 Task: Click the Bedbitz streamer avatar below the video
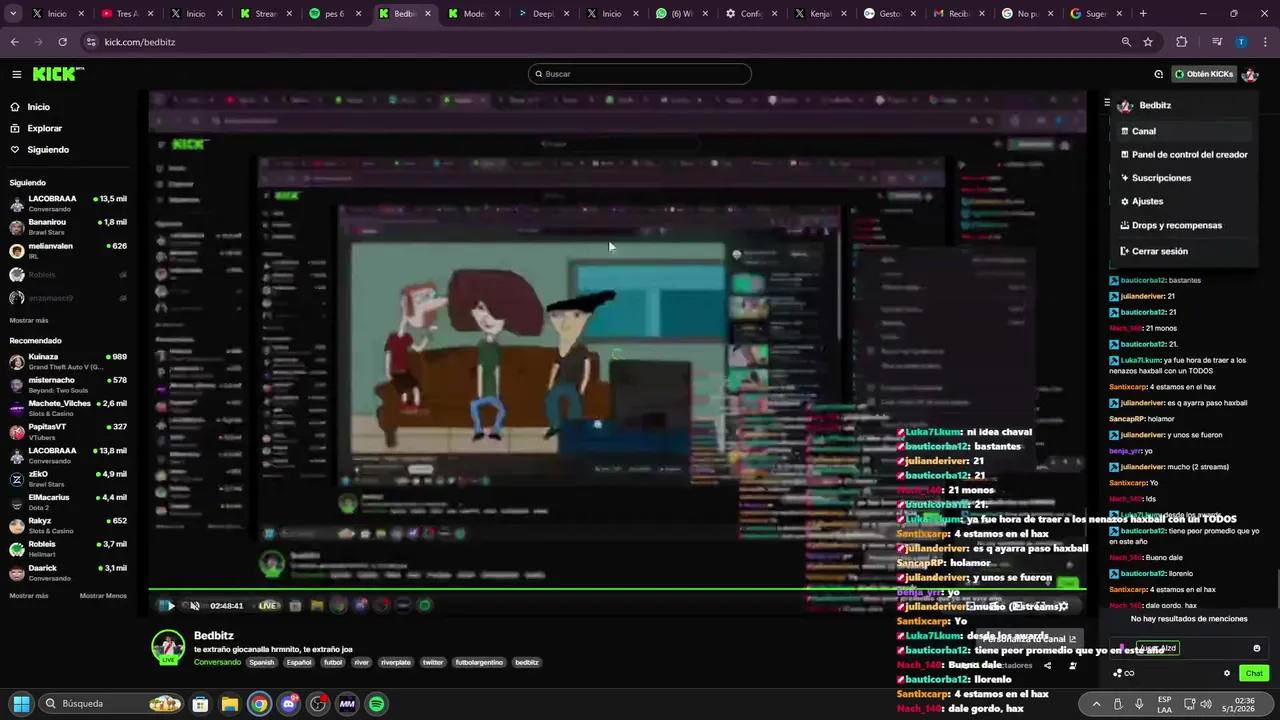167,647
